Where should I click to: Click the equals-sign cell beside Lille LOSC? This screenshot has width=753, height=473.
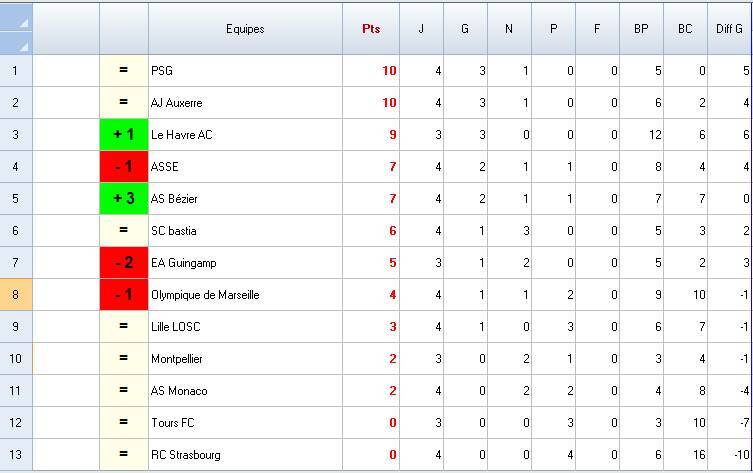(124, 327)
